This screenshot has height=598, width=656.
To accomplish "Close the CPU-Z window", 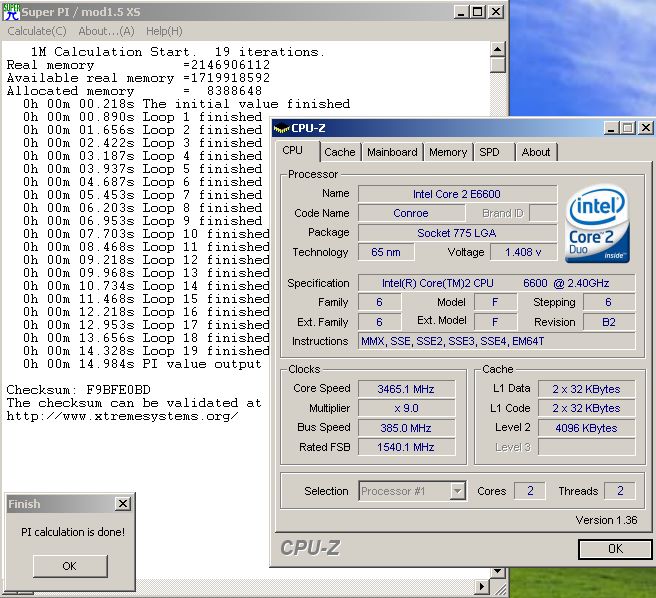I will click(646, 128).
